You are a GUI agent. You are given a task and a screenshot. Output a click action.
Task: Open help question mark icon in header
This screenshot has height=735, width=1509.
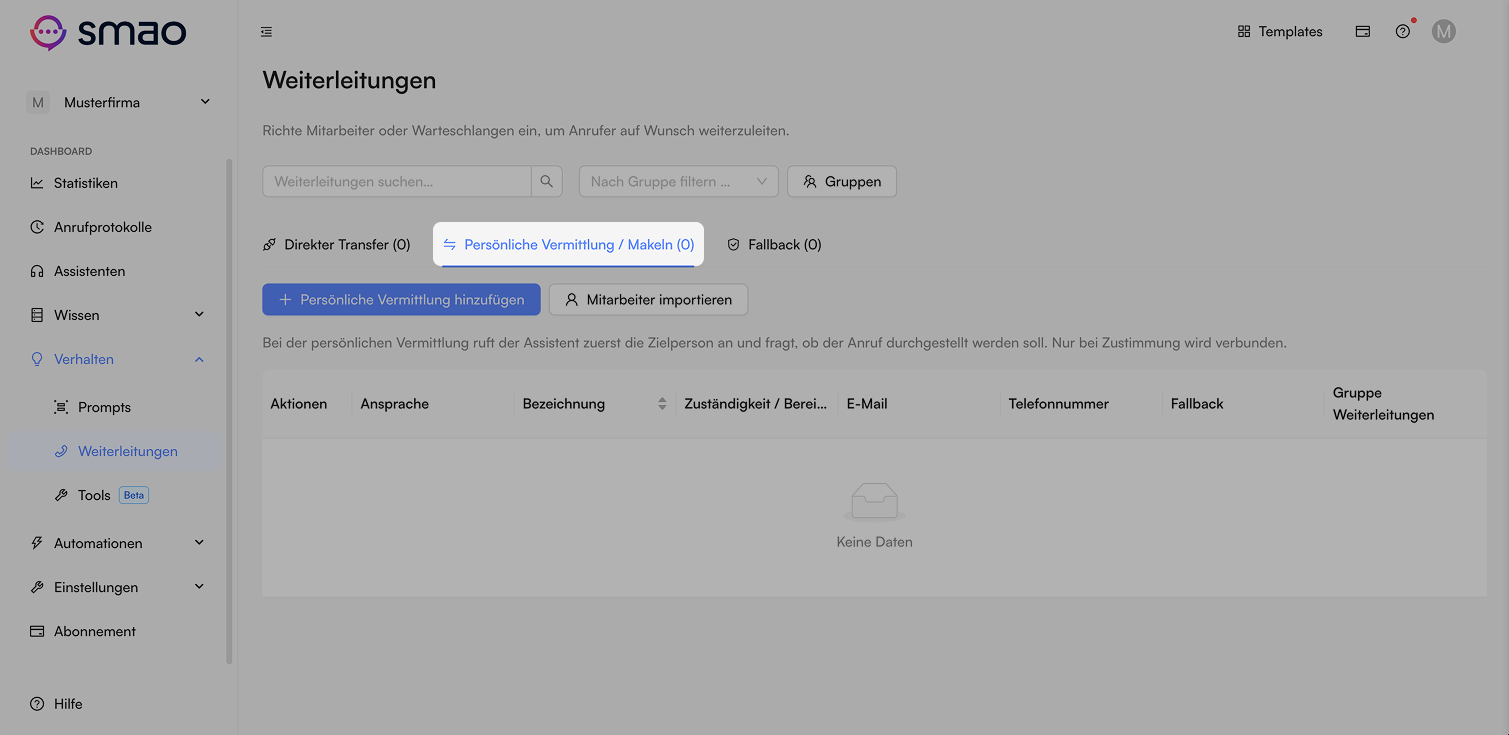(1403, 32)
